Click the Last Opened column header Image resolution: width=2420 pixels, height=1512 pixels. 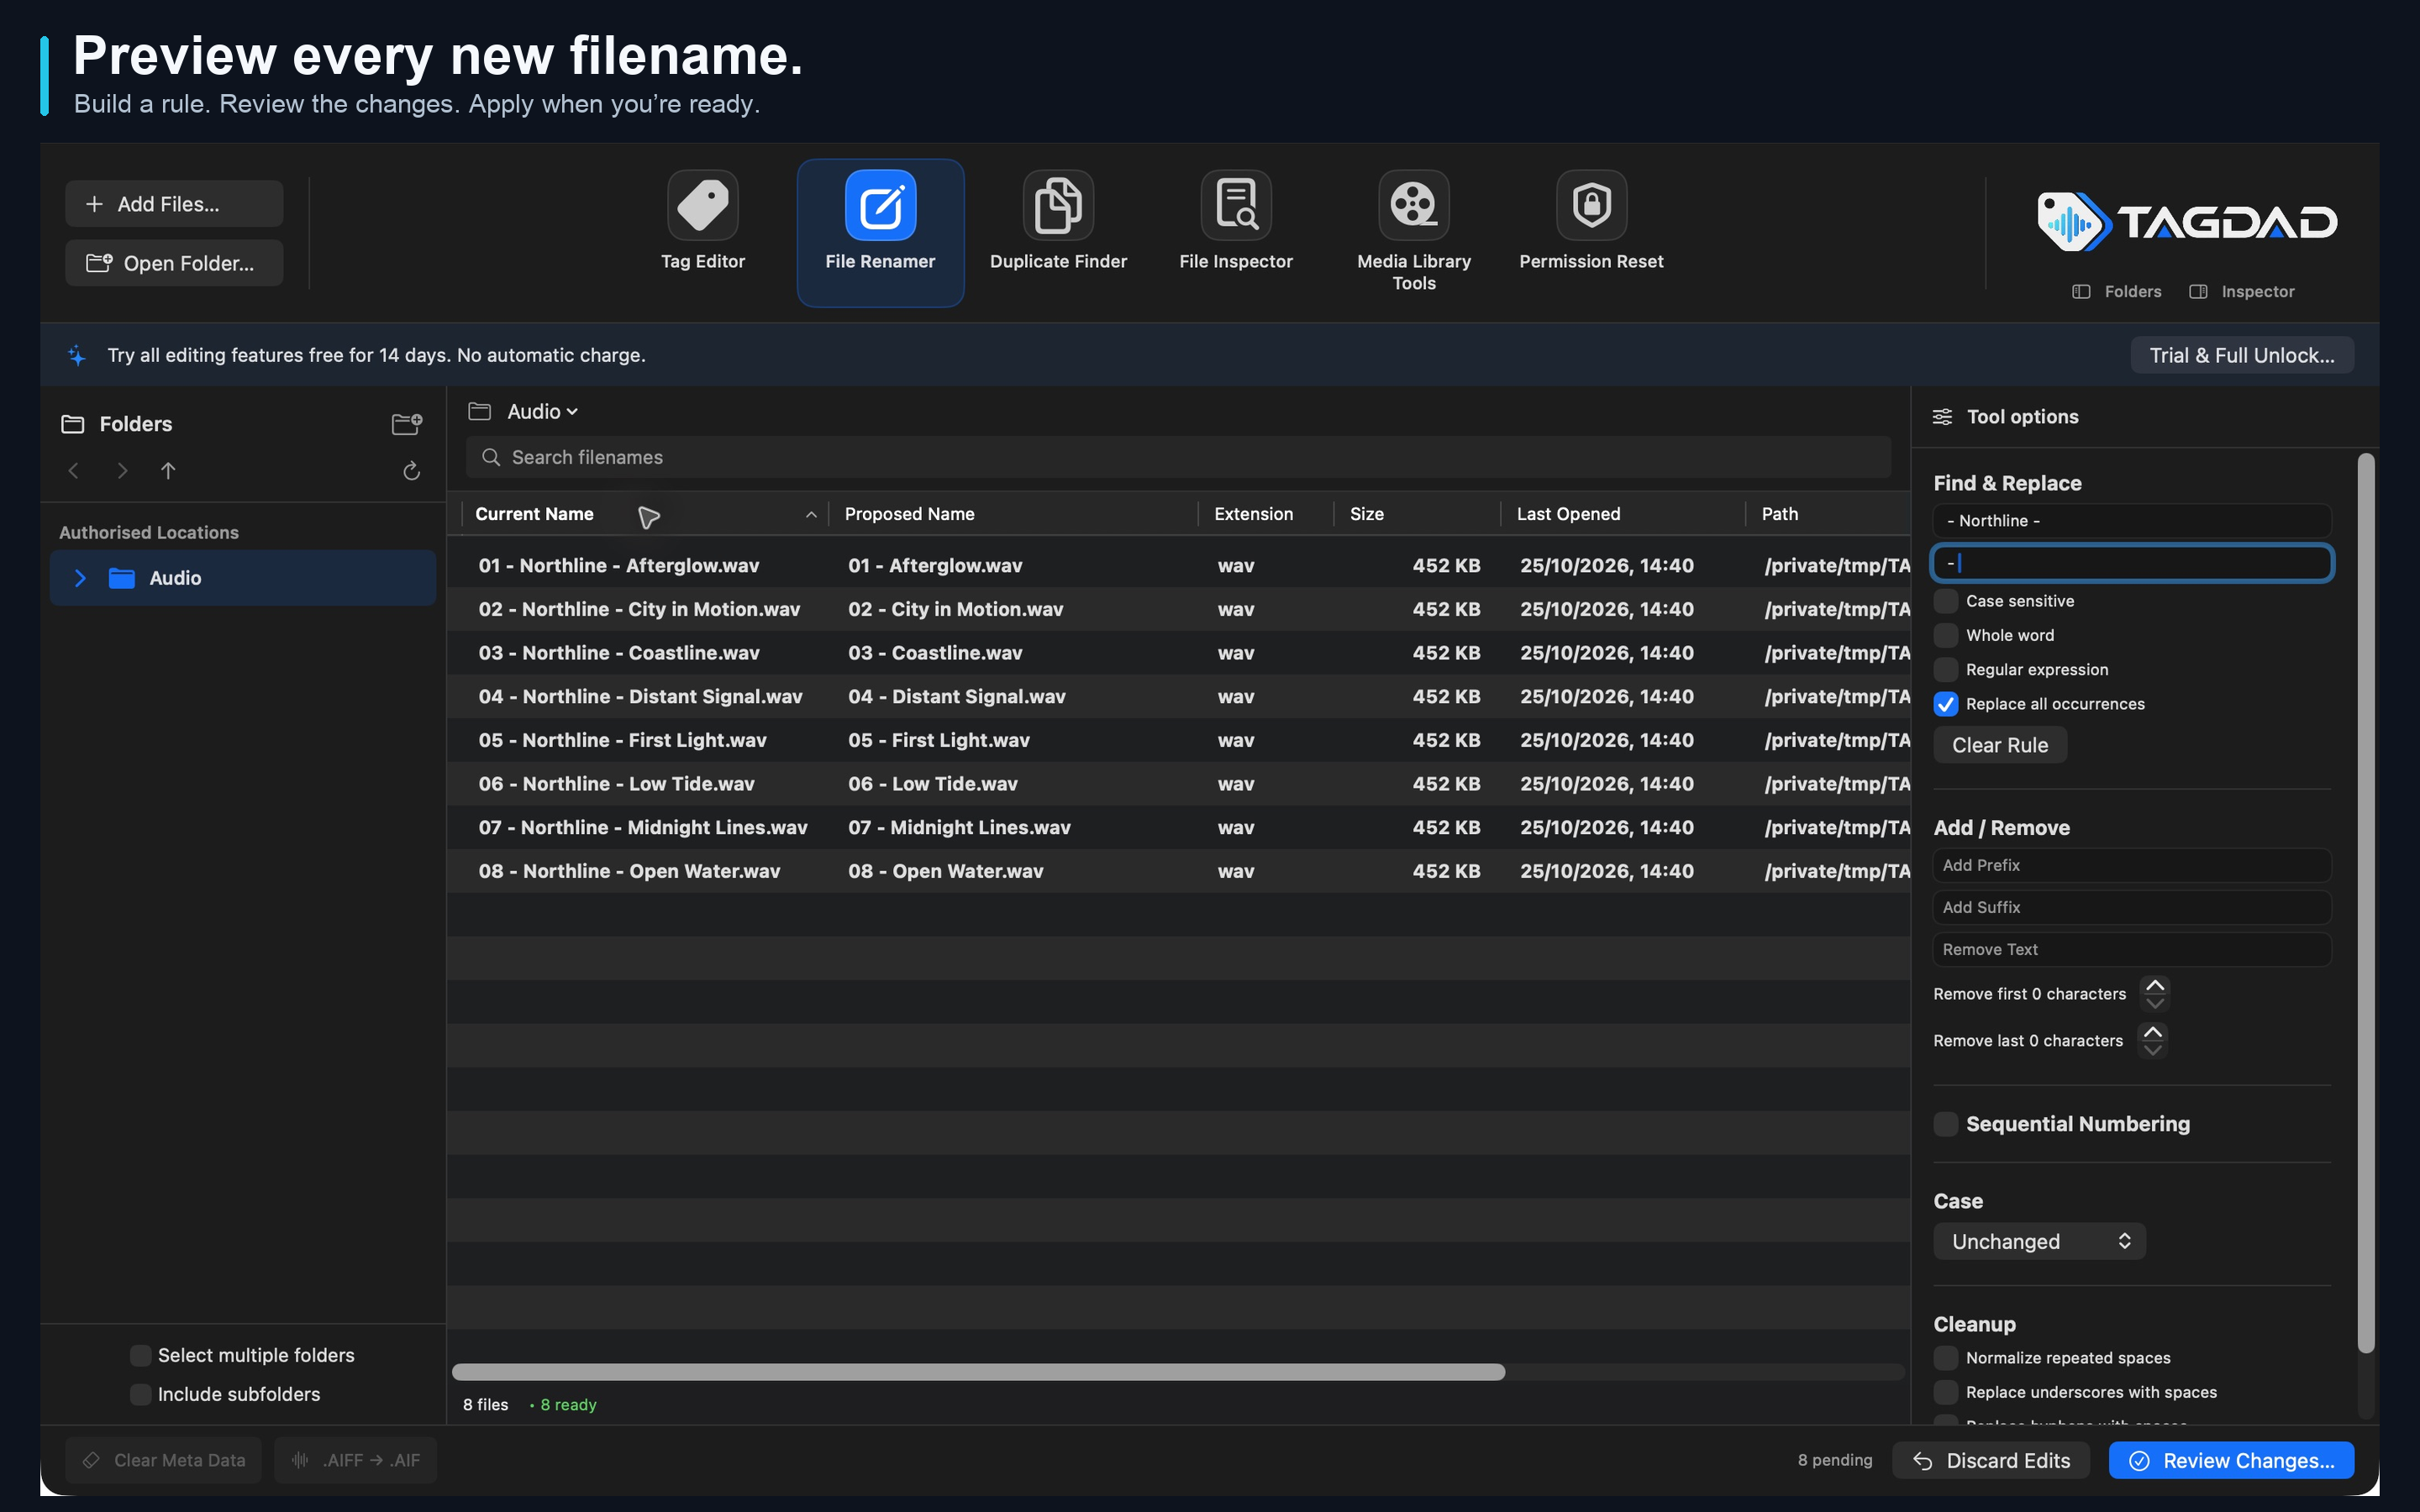tap(1622, 514)
